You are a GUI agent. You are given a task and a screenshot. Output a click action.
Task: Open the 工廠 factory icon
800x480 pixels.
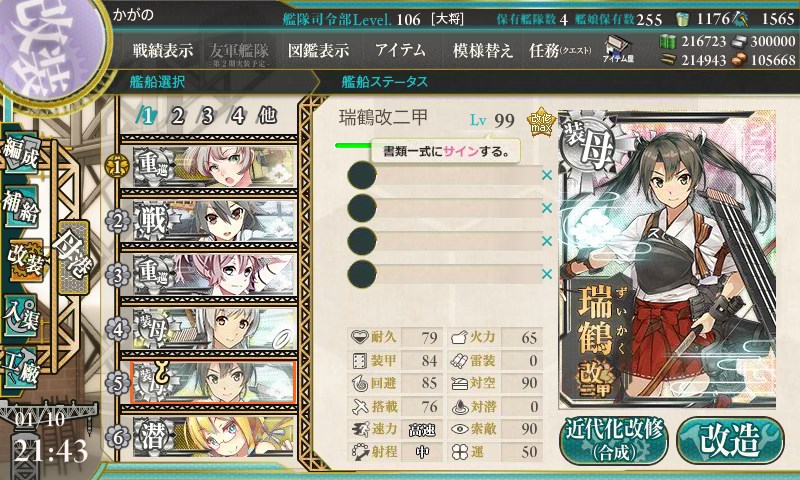pyautogui.click(x=21, y=368)
